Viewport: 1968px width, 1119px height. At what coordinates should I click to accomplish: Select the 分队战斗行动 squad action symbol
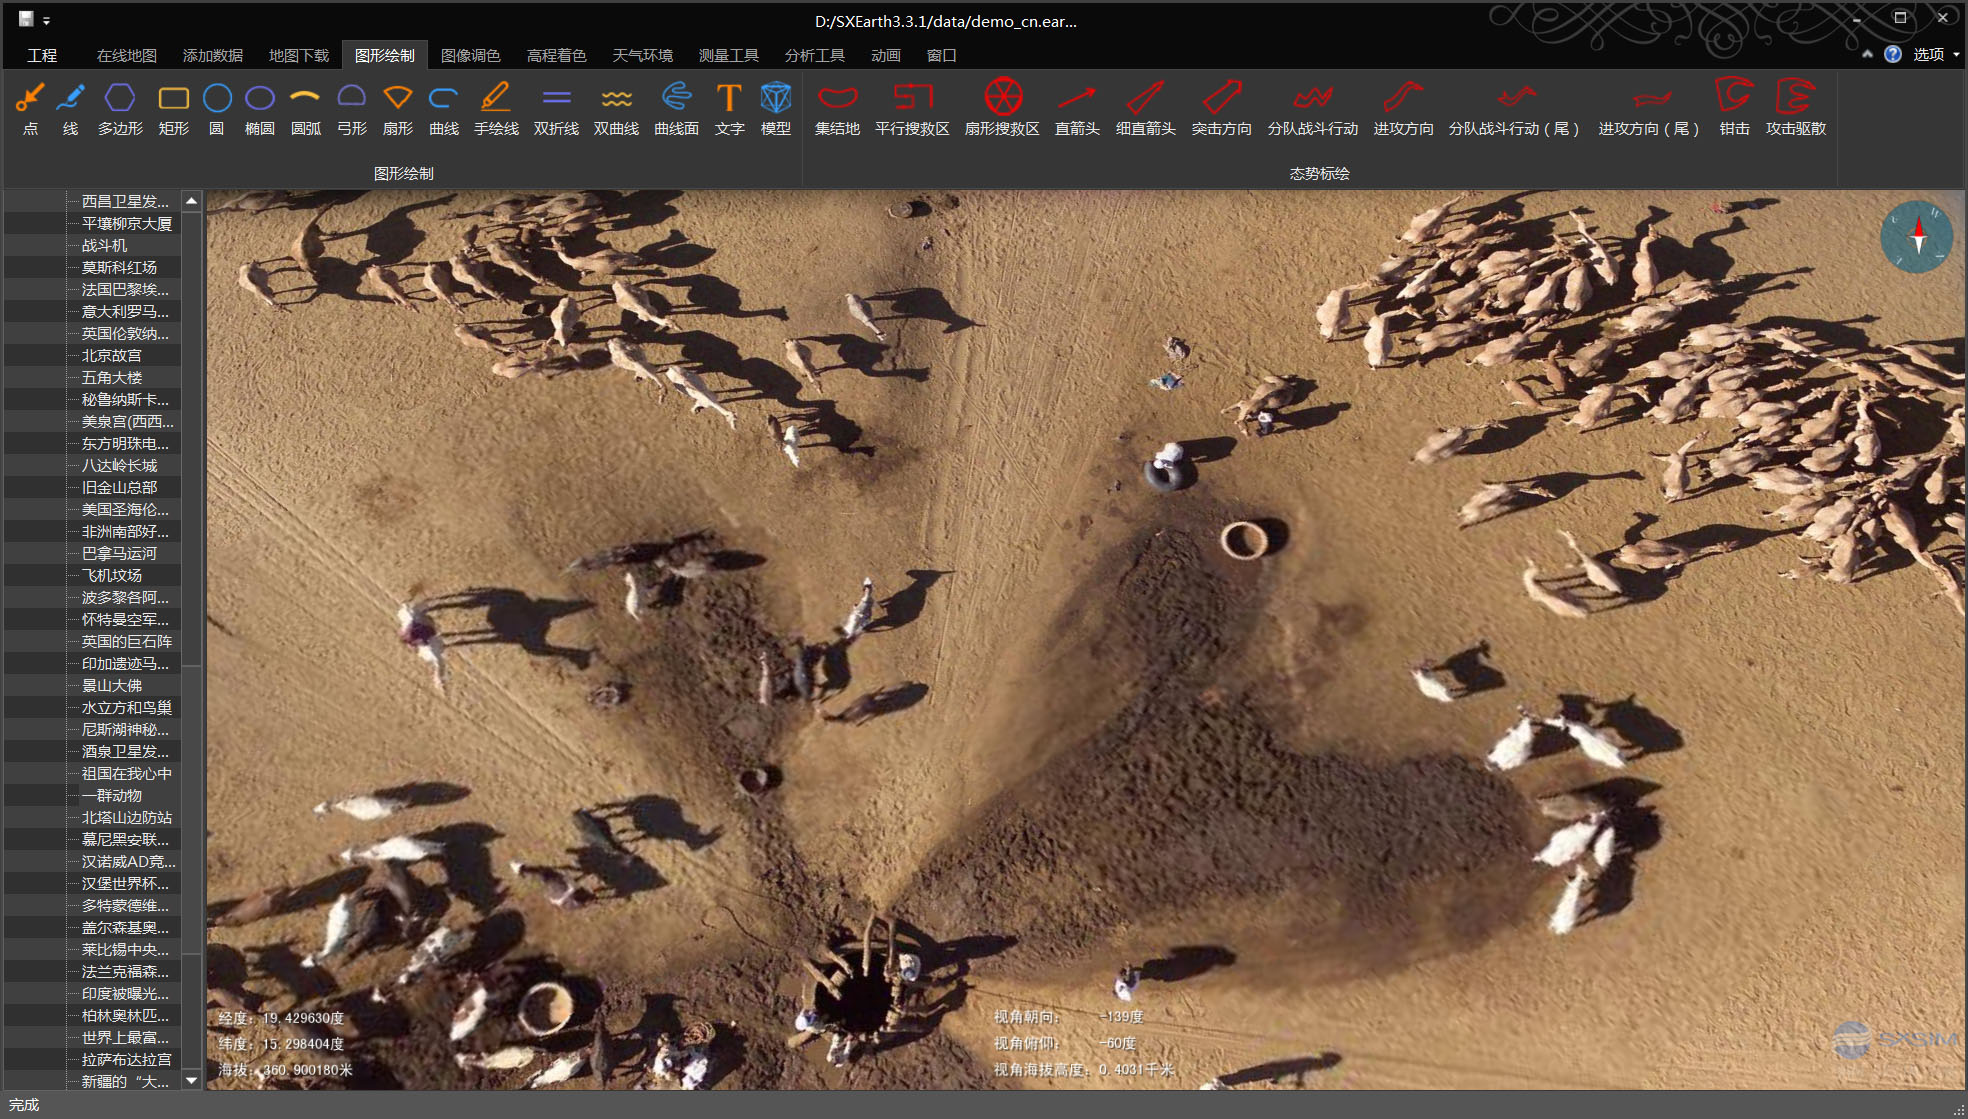pos(1313,109)
